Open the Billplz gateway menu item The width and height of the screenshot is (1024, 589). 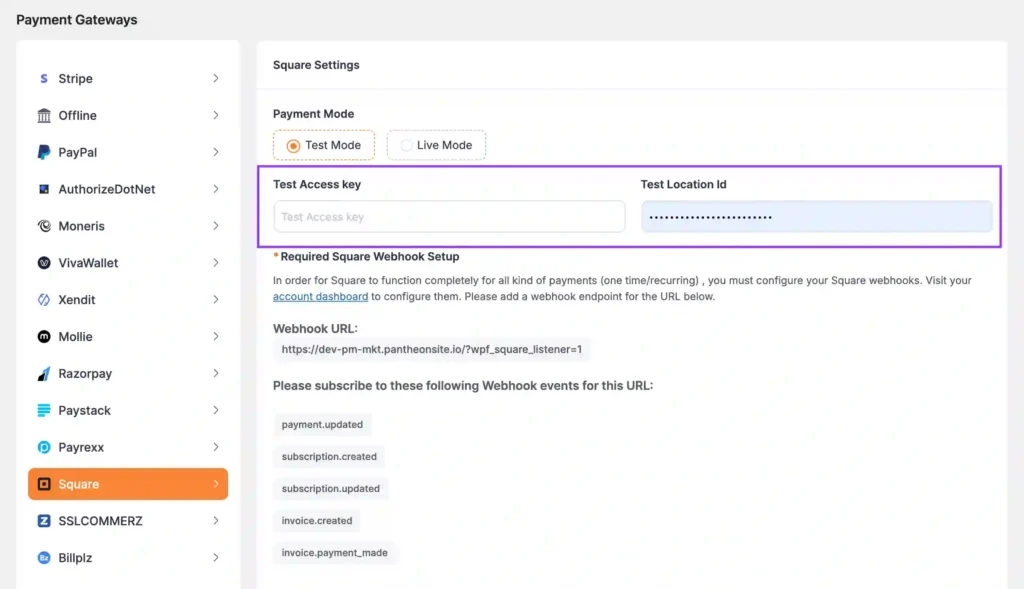pos(128,558)
